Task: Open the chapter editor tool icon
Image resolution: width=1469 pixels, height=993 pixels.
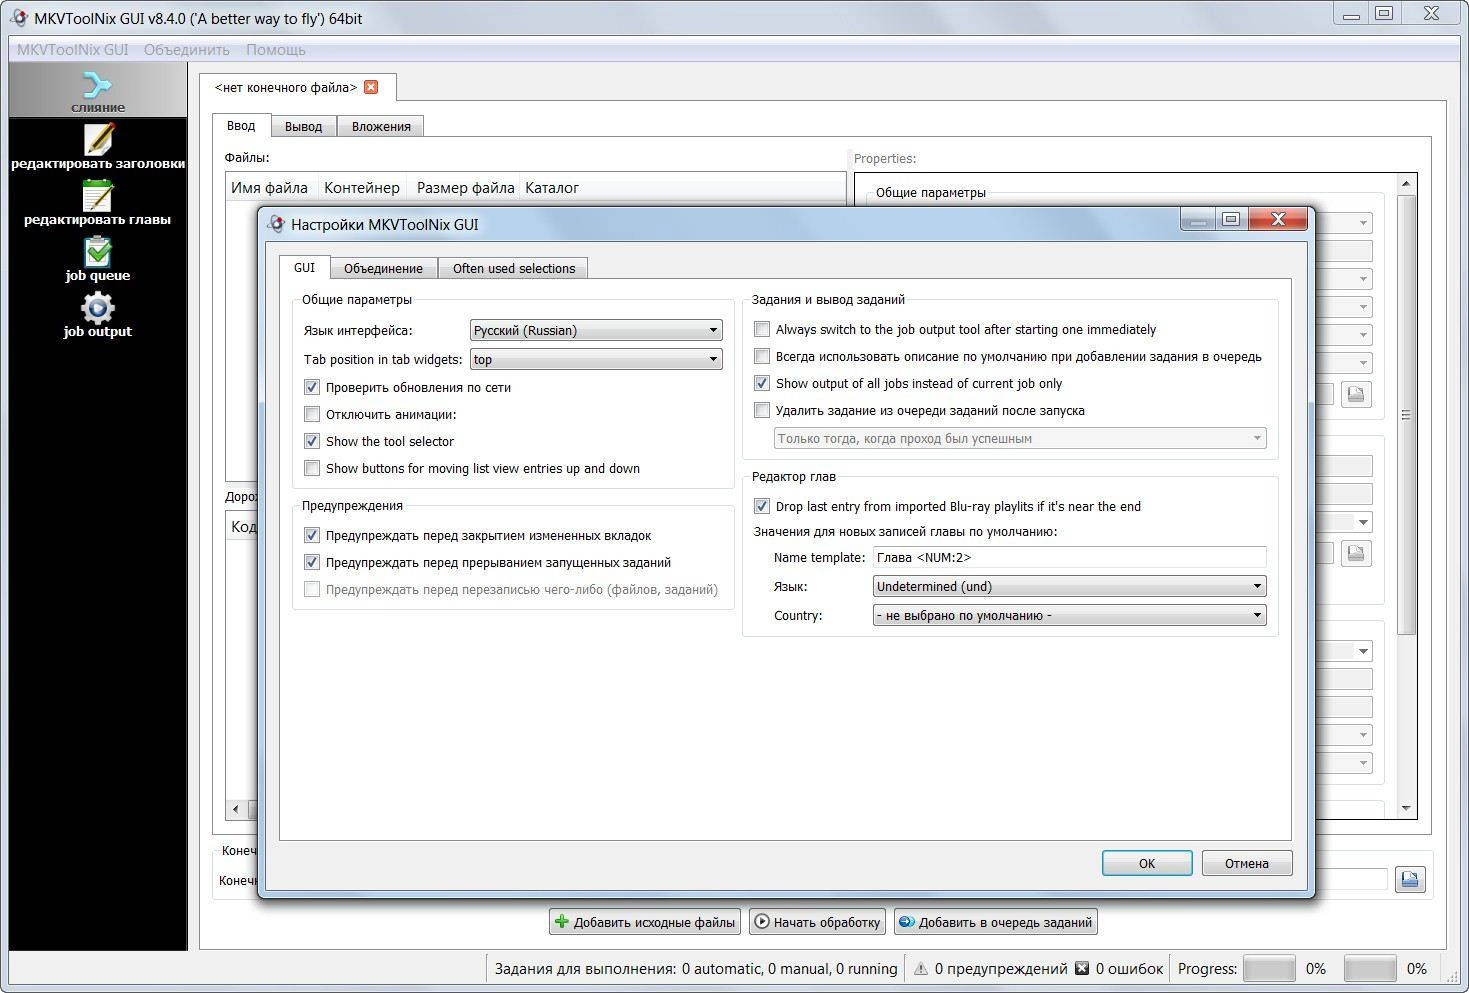Action: [x=98, y=195]
